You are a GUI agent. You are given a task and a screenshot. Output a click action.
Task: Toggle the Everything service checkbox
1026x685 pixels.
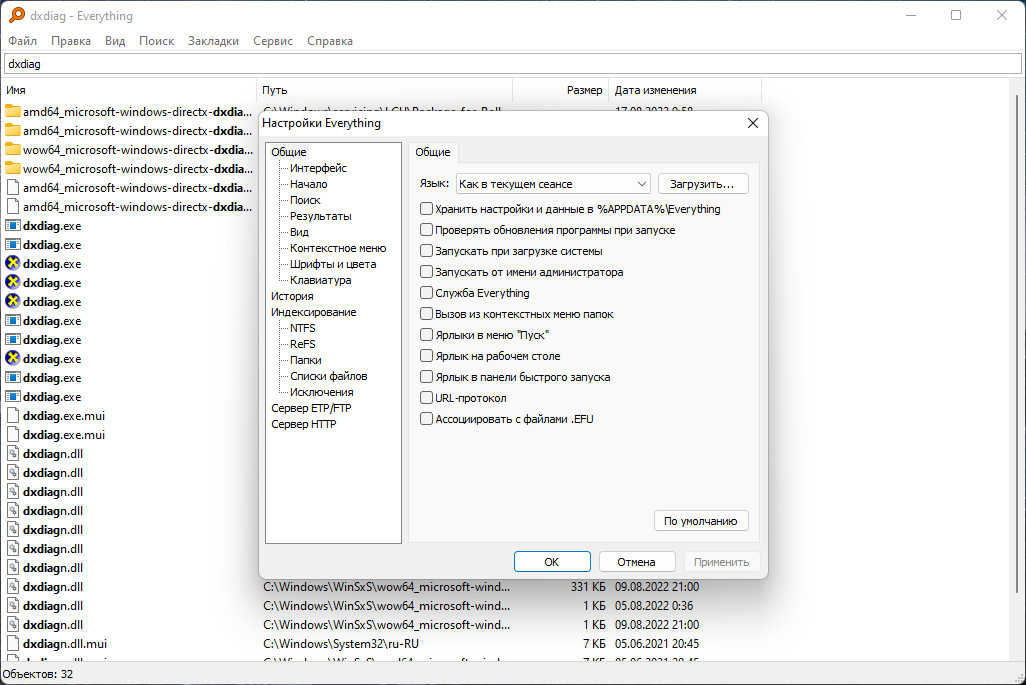tap(427, 293)
